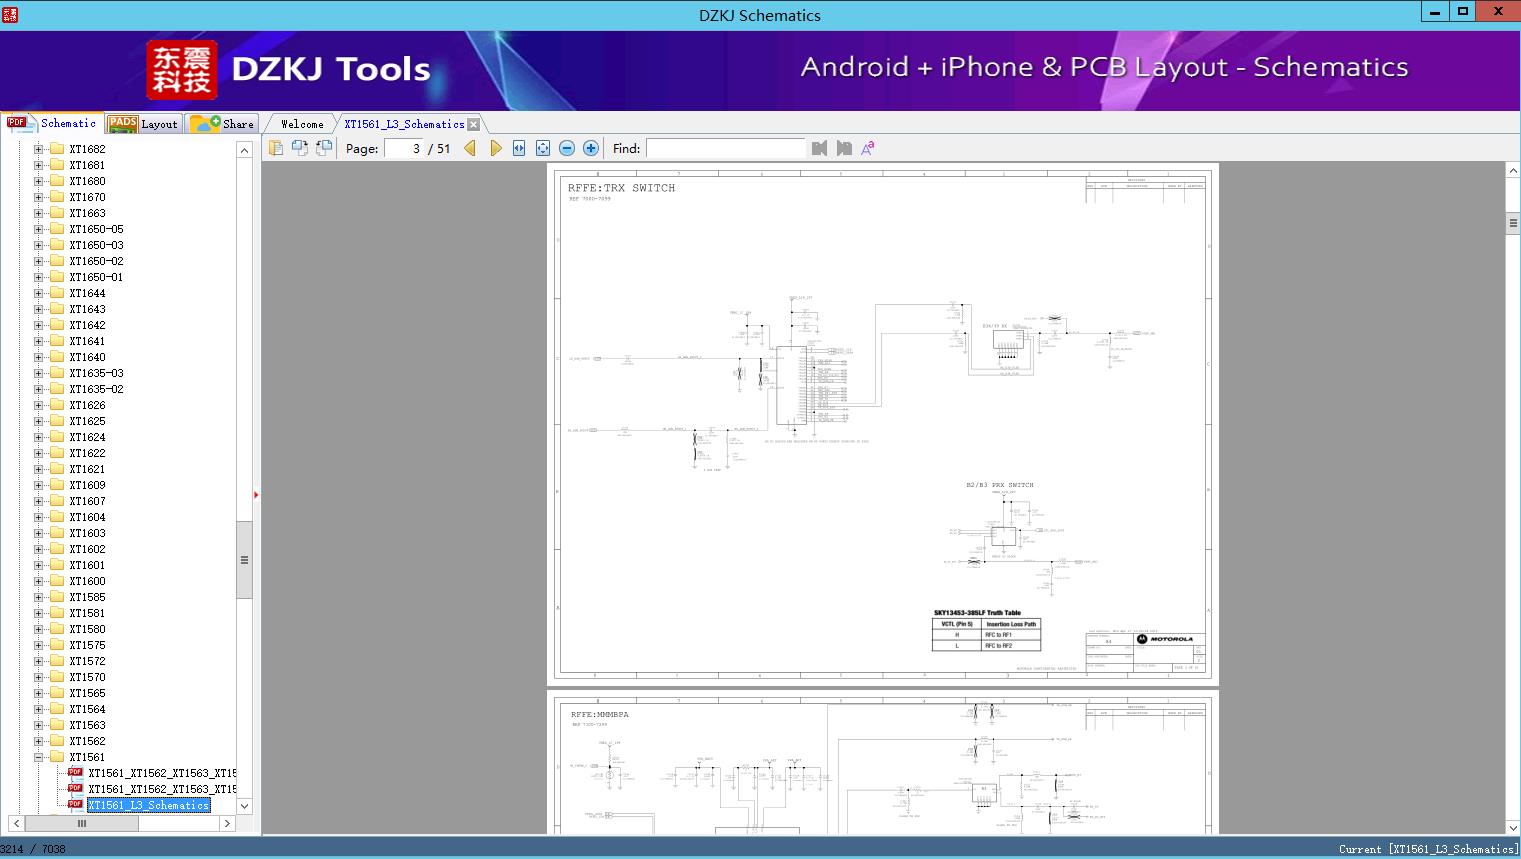Switch to the Welcome document tab

tap(302, 124)
